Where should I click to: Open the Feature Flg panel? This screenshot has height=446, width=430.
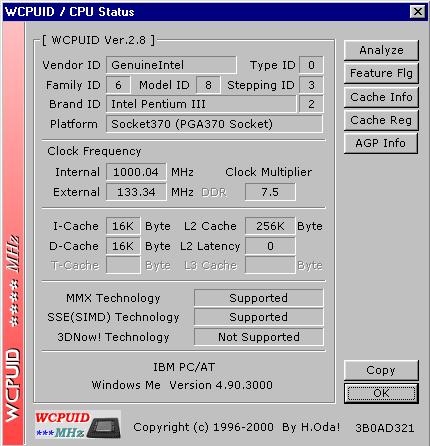[381, 73]
